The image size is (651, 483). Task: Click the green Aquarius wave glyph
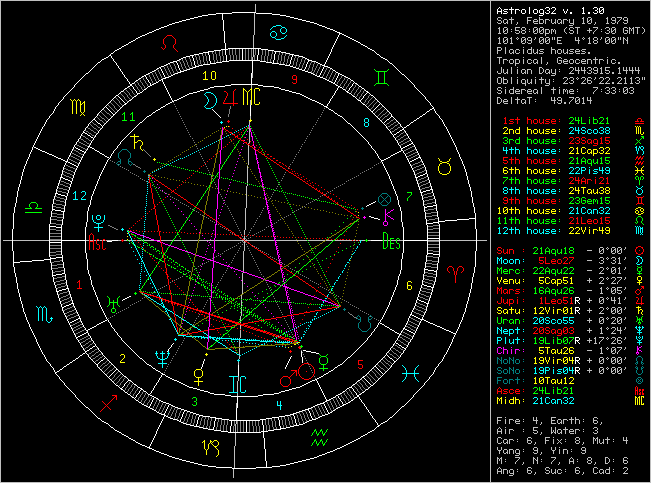[320, 437]
